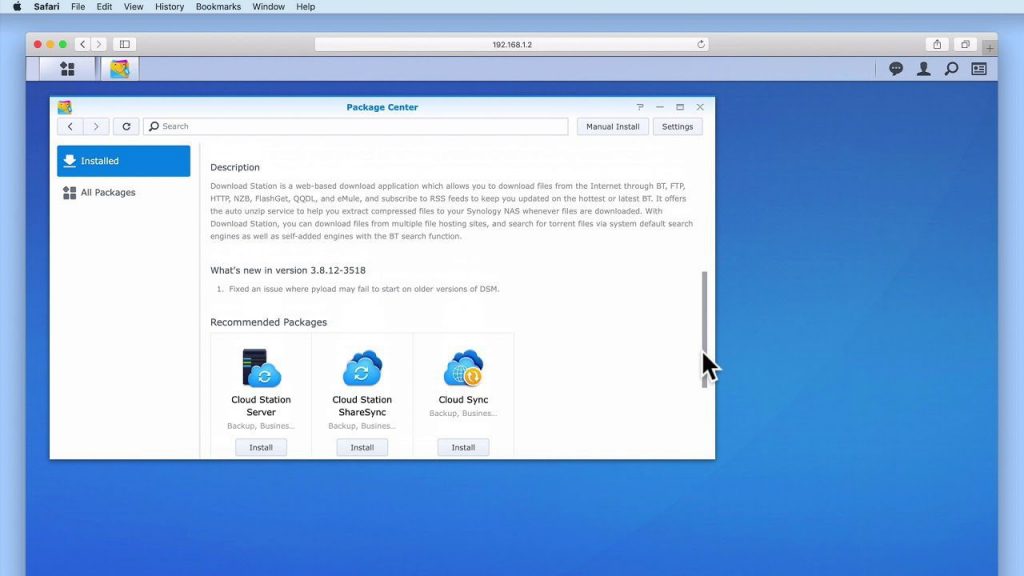Go back in Package Center
This screenshot has height=576, width=1024.
70,127
